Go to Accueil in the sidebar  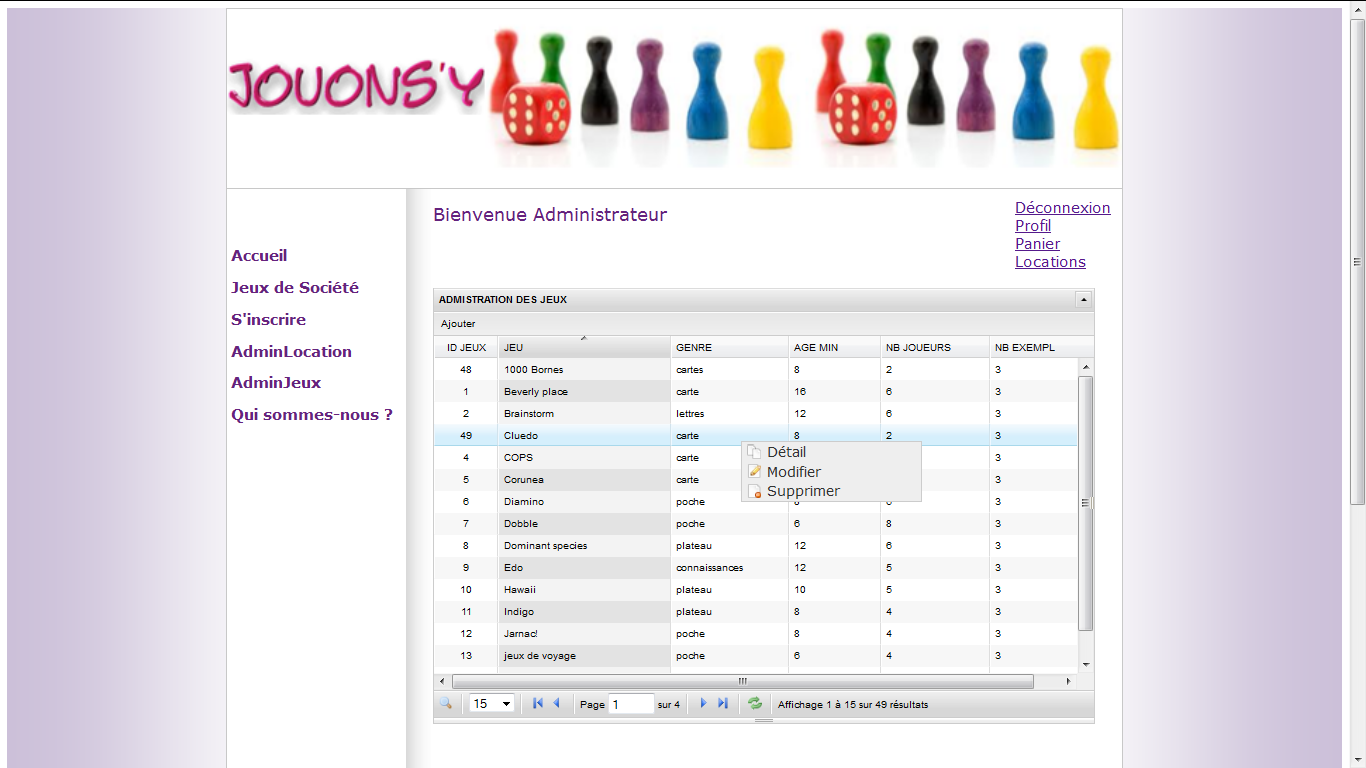pyautogui.click(x=259, y=256)
